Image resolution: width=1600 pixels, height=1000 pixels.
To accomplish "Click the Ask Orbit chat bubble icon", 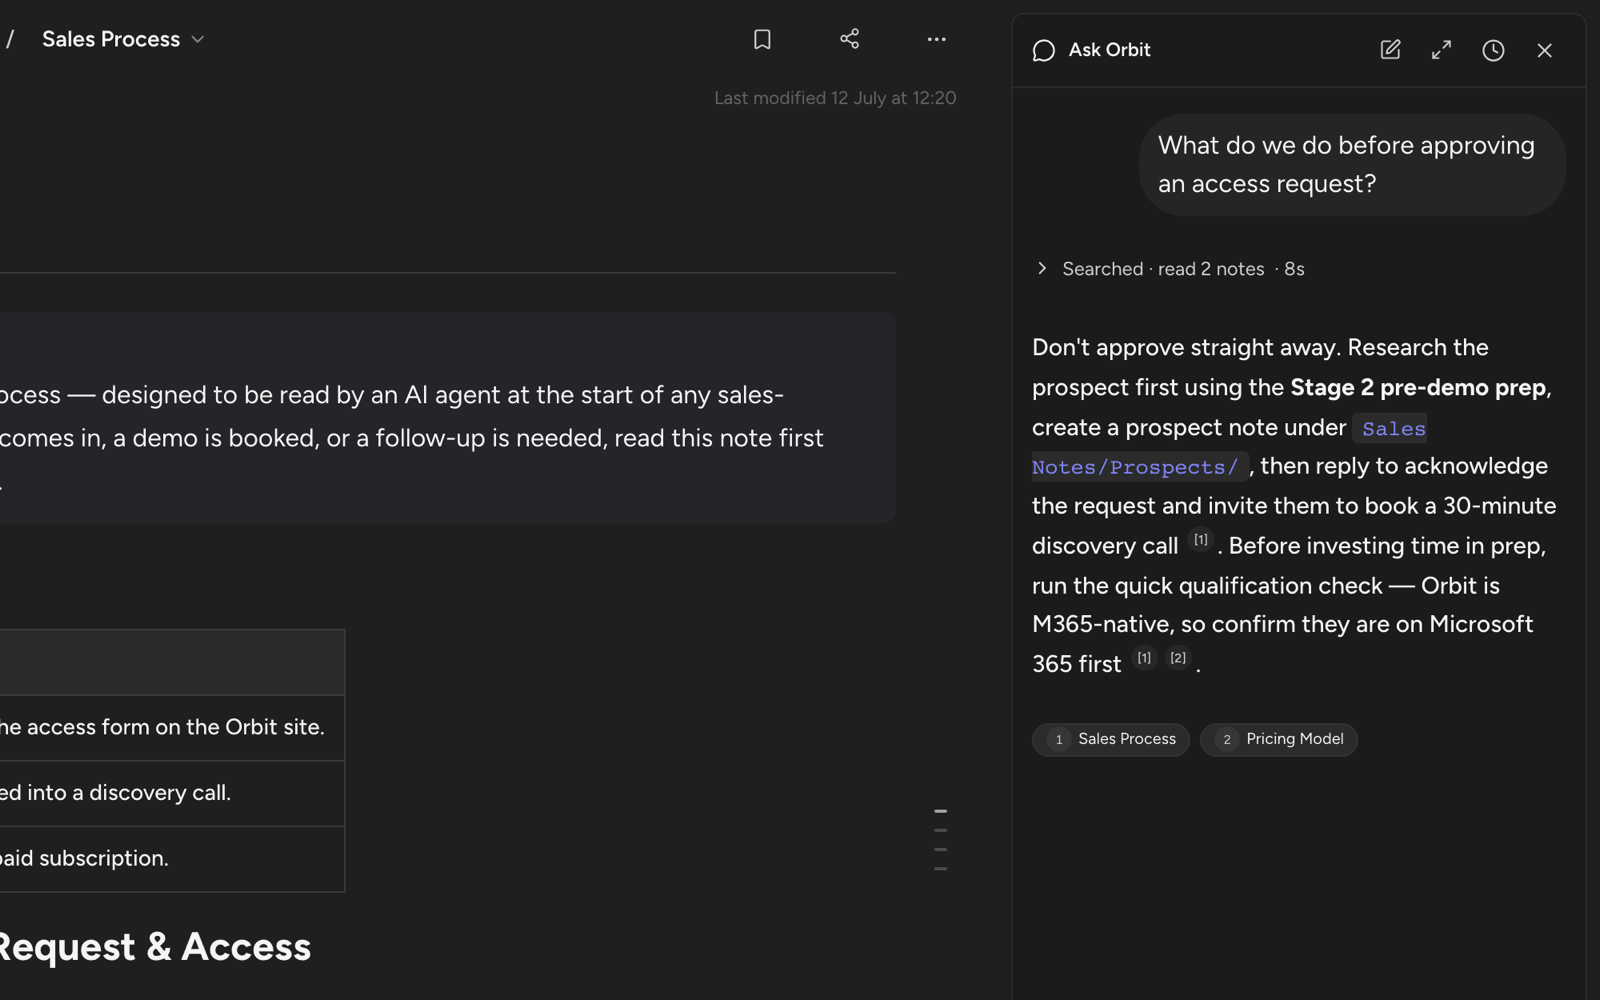I will (1043, 50).
